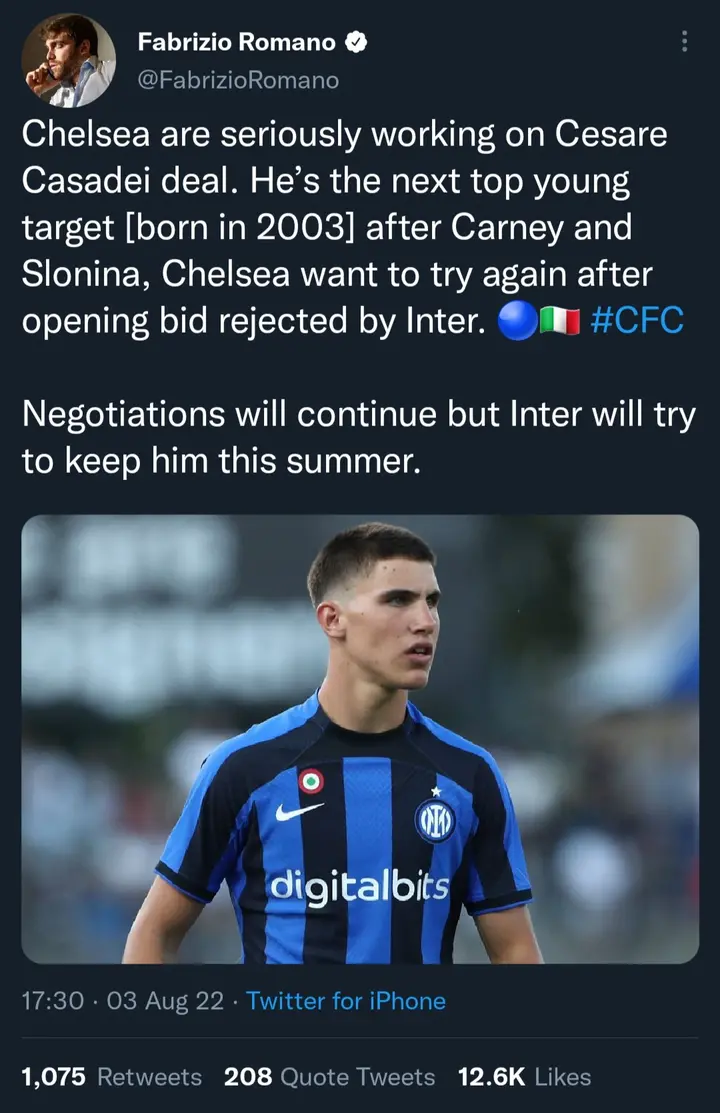Follow the #CFC hashtag link
Image resolution: width=720 pixels, height=1113 pixels.
click(x=636, y=320)
